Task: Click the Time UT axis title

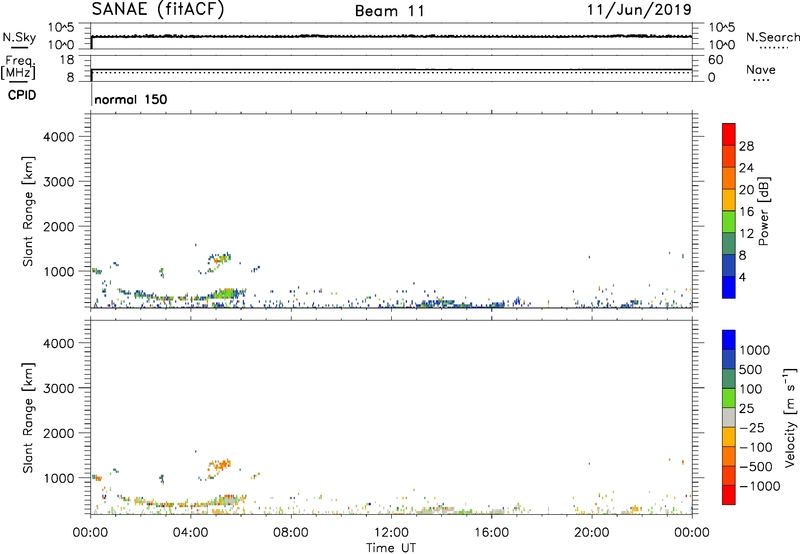Action: pyautogui.click(x=391, y=548)
